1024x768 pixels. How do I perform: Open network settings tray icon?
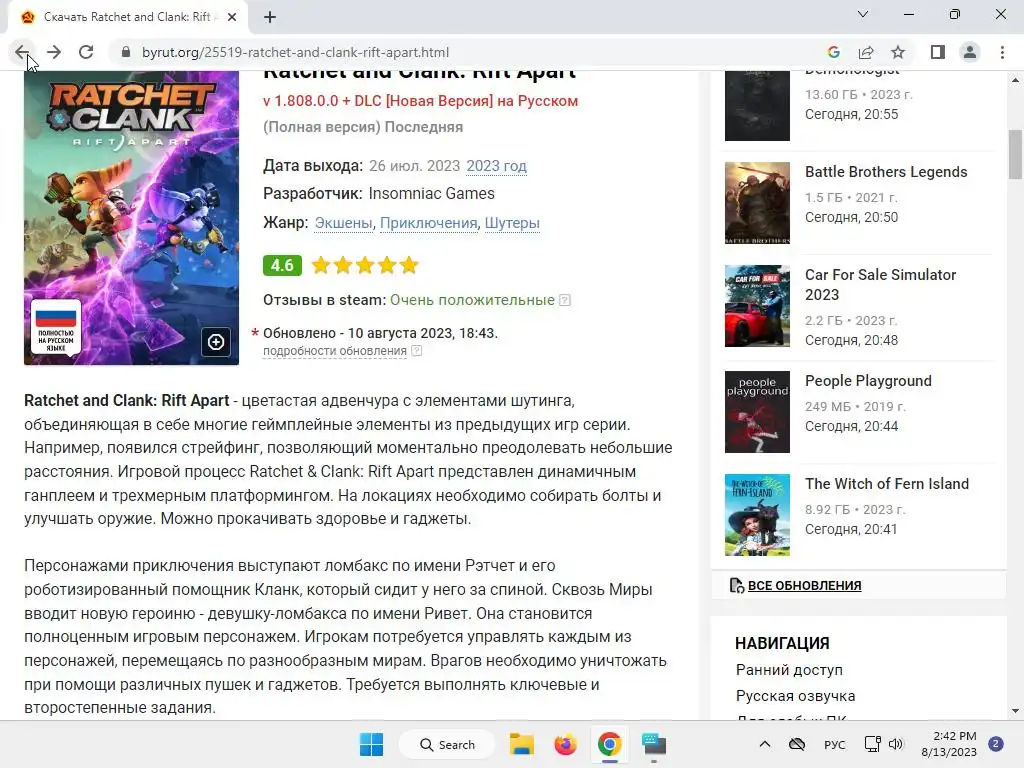pyautogui.click(x=872, y=744)
